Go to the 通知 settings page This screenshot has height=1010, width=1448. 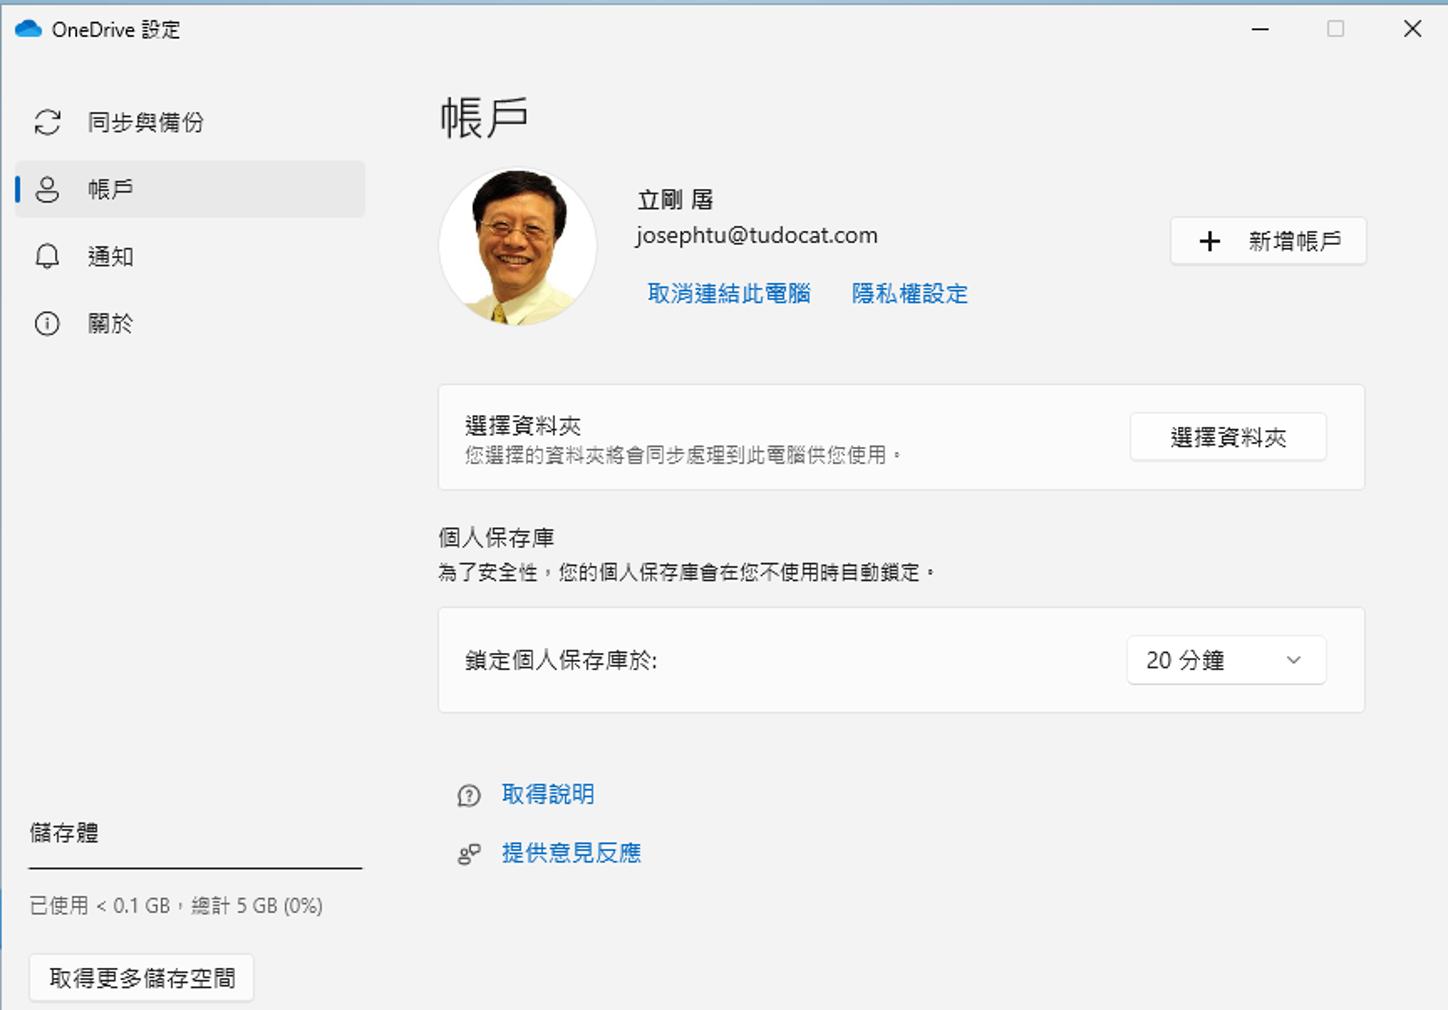click(190, 256)
